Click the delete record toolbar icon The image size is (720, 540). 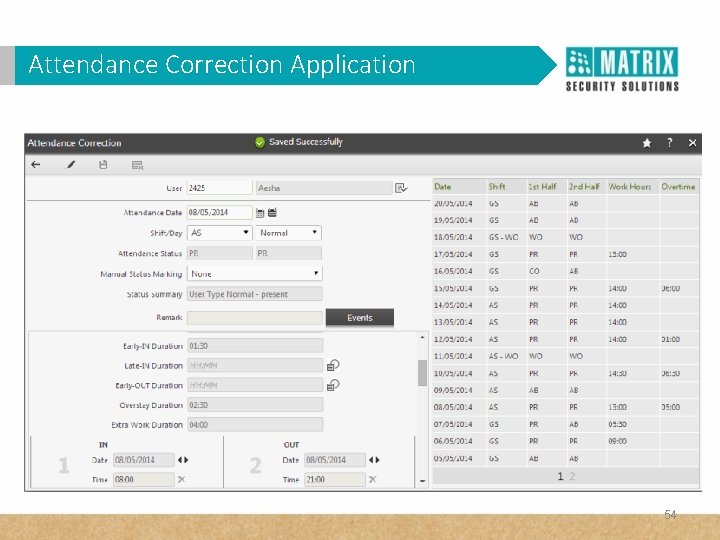point(137,165)
